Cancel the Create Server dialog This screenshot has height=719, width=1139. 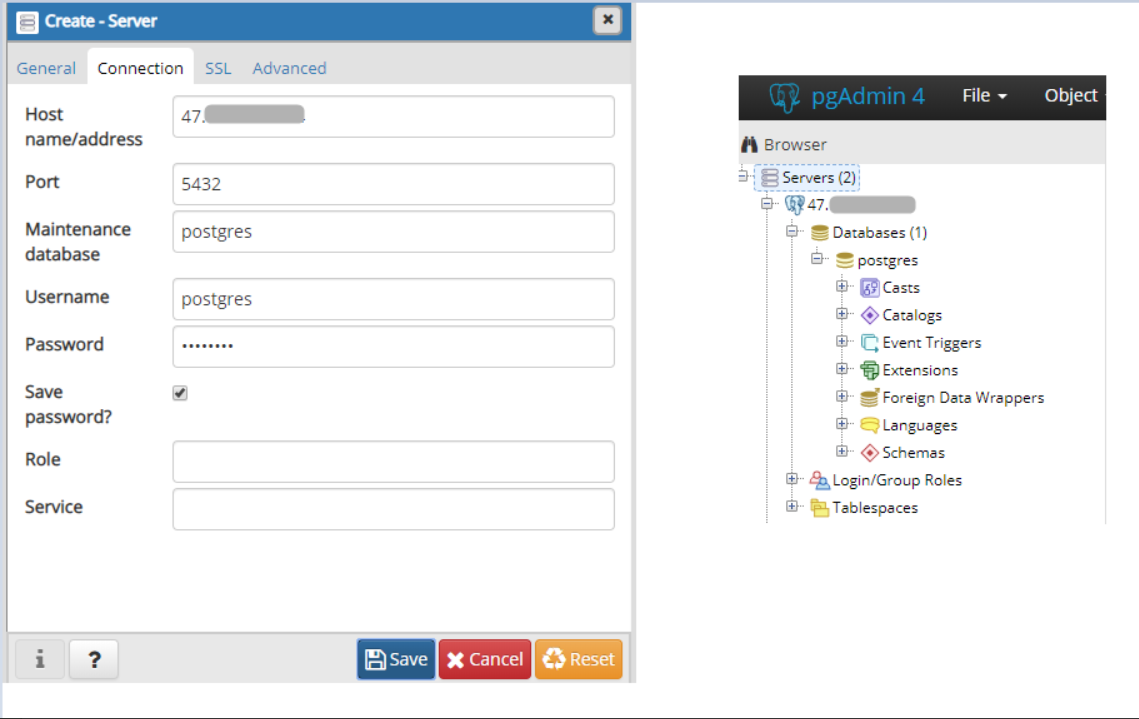pyautogui.click(x=485, y=659)
